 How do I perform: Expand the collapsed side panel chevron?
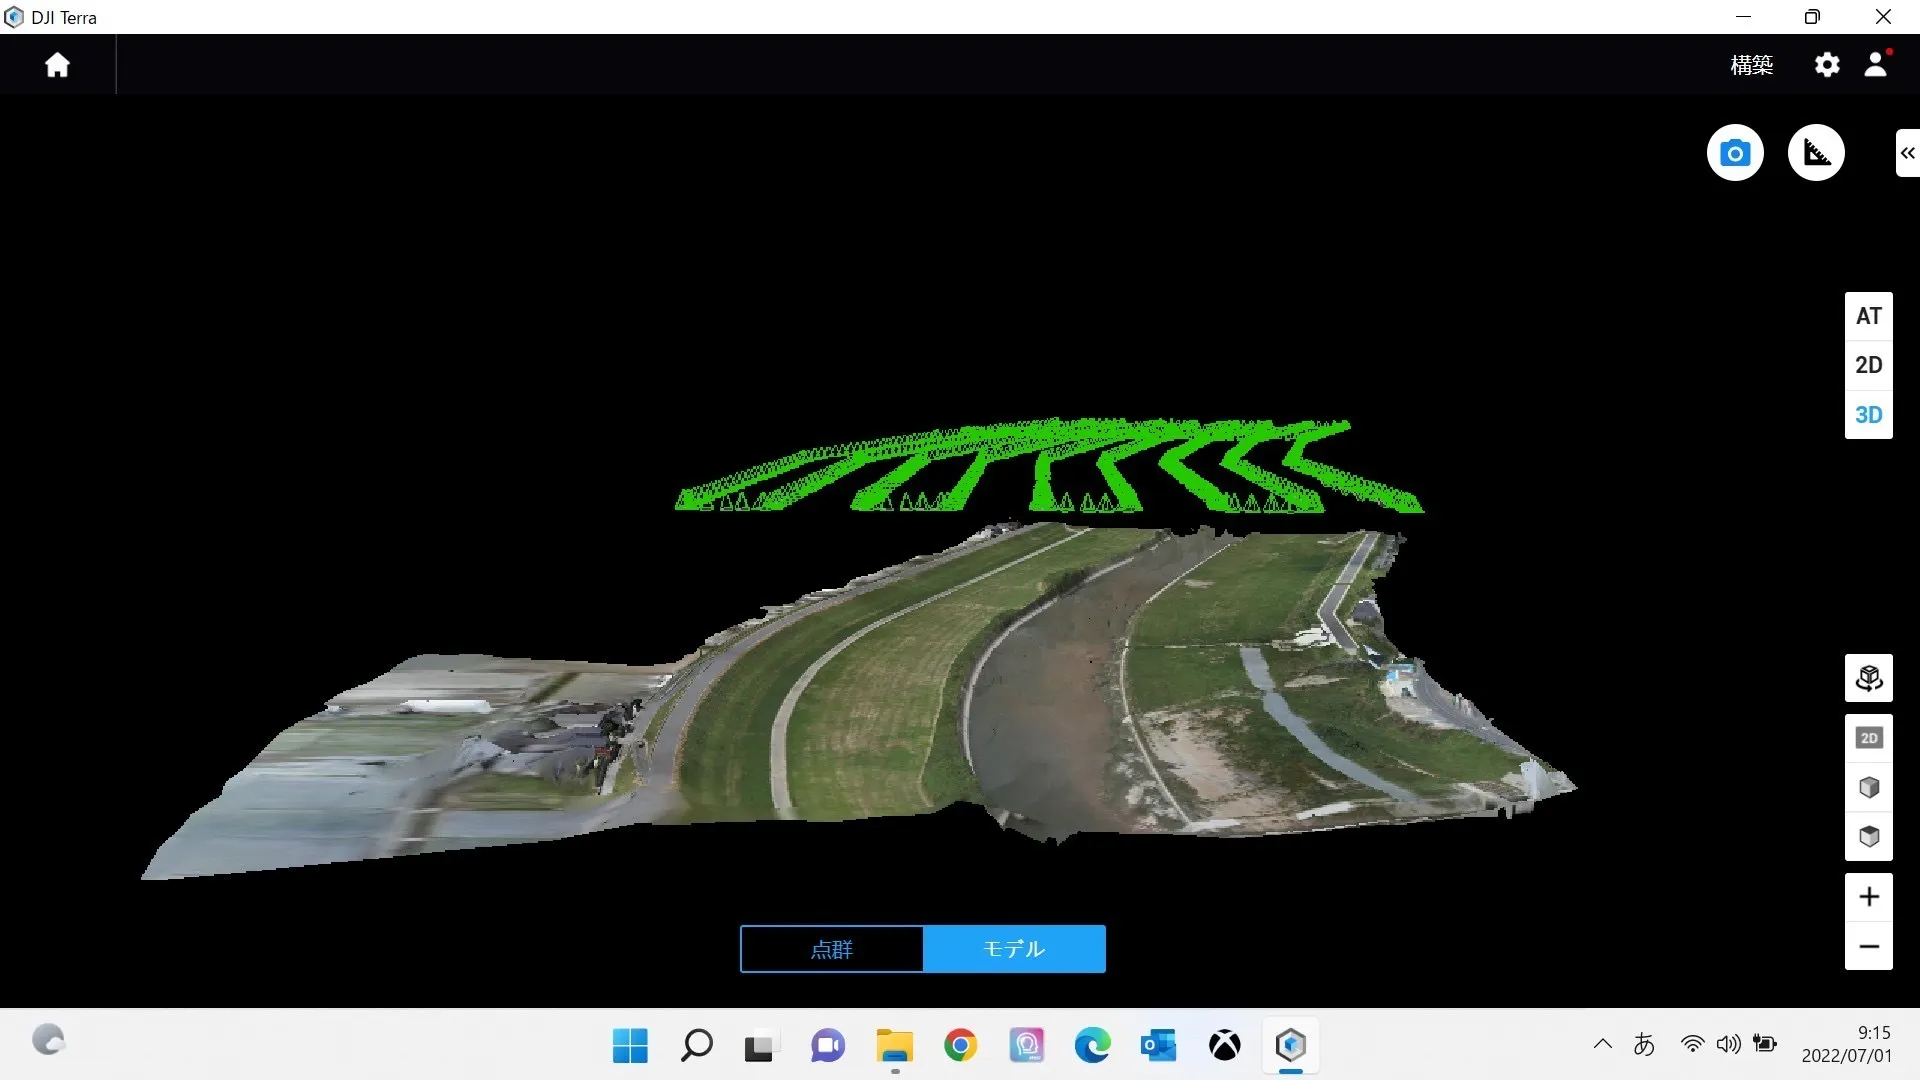(1907, 153)
